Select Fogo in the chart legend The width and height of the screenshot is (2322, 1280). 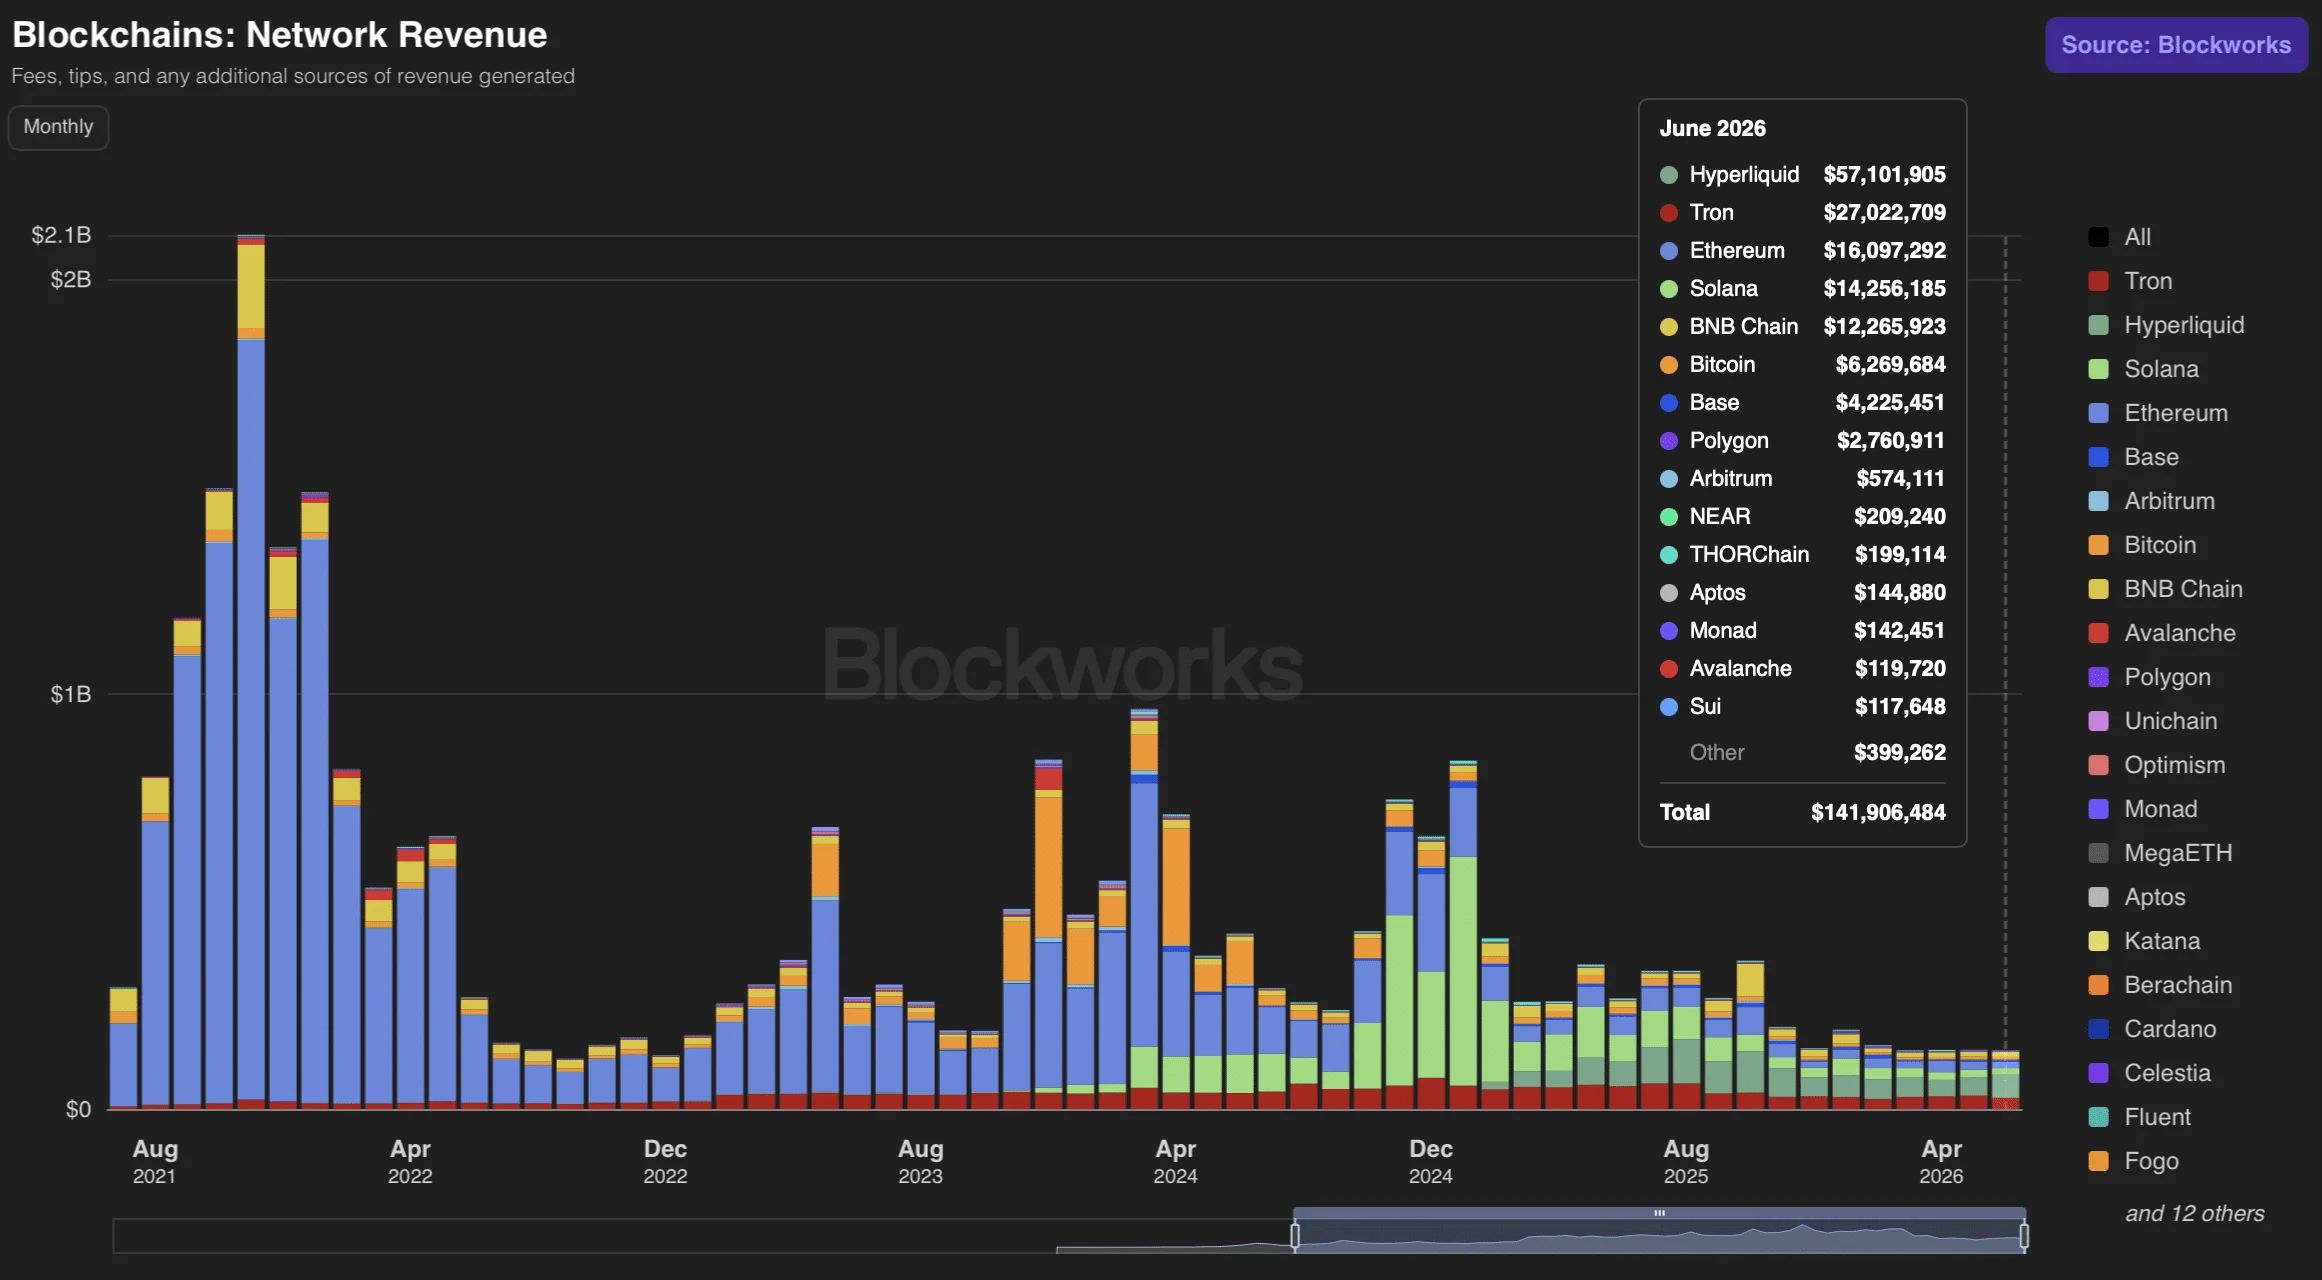click(x=2134, y=1161)
